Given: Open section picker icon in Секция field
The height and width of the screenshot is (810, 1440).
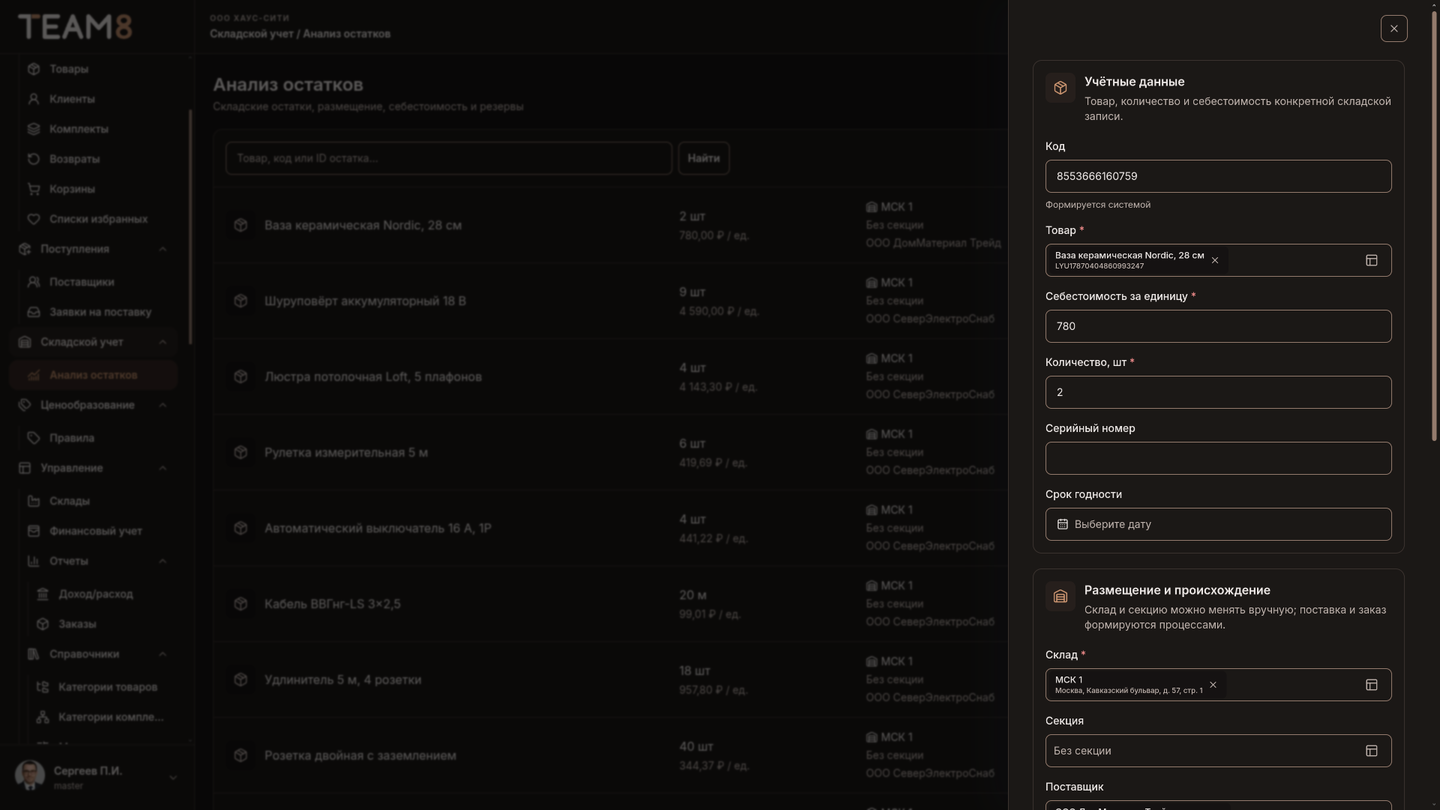Looking at the screenshot, I should click(1372, 751).
